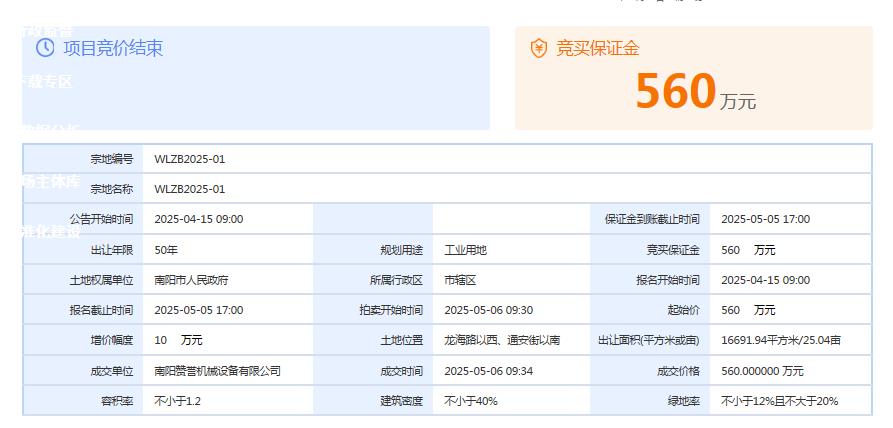
Task: Click 报名截止时间 value 2025-05-05 17:00
Action: pyautogui.click(x=199, y=310)
